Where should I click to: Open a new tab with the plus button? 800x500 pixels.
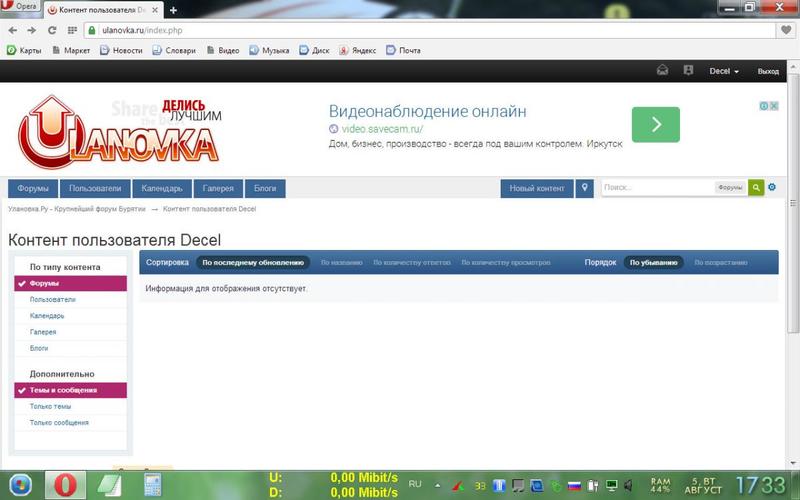click(x=173, y=10)
